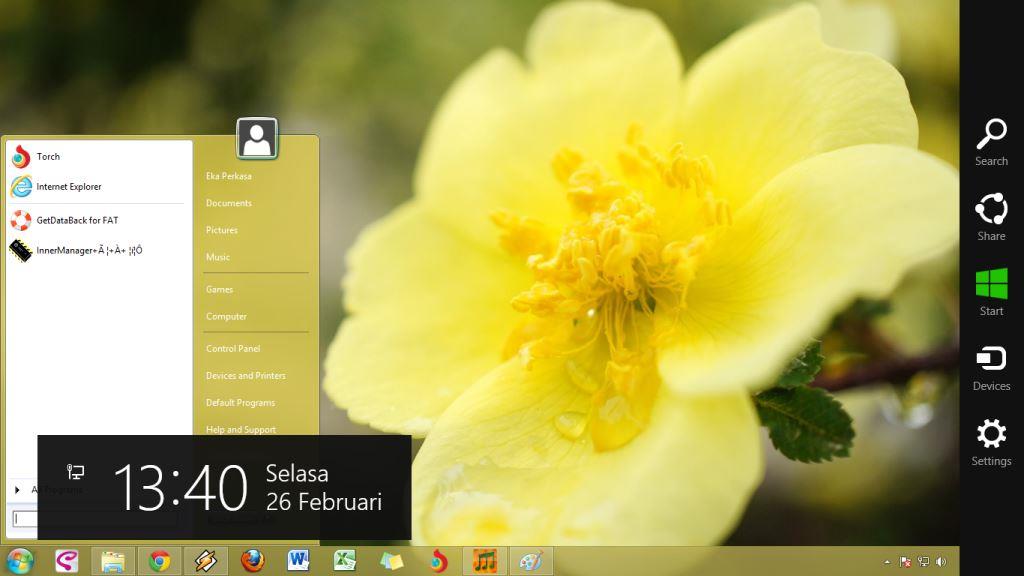Open GetDataBack for FAT
This screenshot has width=1024, height=576.
(98, 221)
